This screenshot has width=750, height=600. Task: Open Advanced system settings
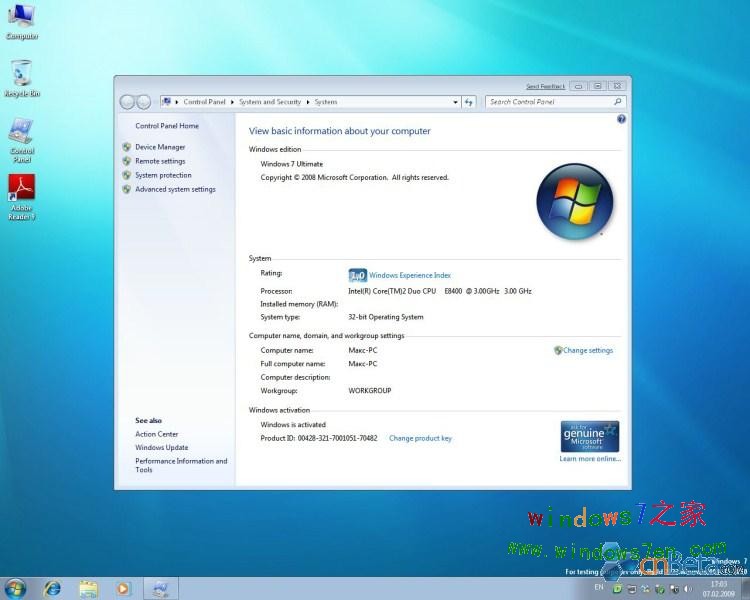pos(175,189)
